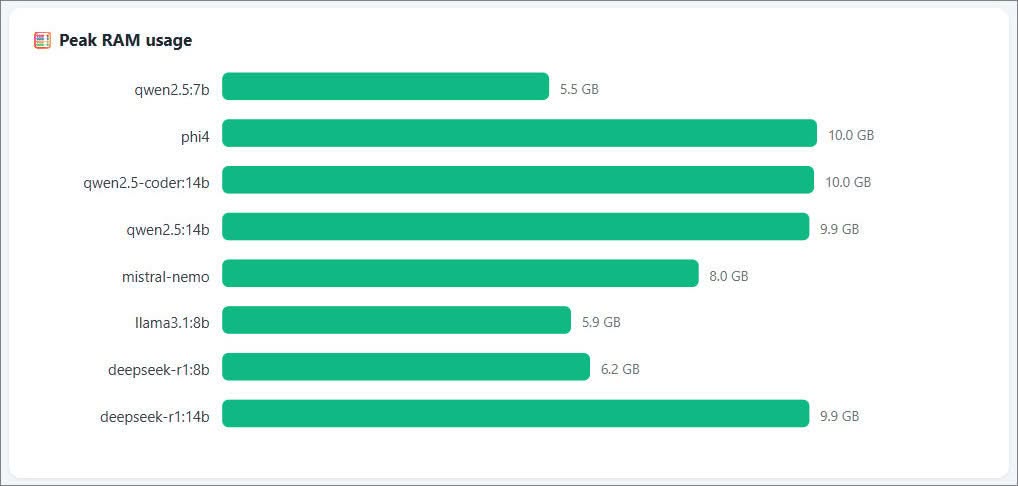Click the phi4 model label
This screenshot has height=486, width=1018.
click(195, 136)
